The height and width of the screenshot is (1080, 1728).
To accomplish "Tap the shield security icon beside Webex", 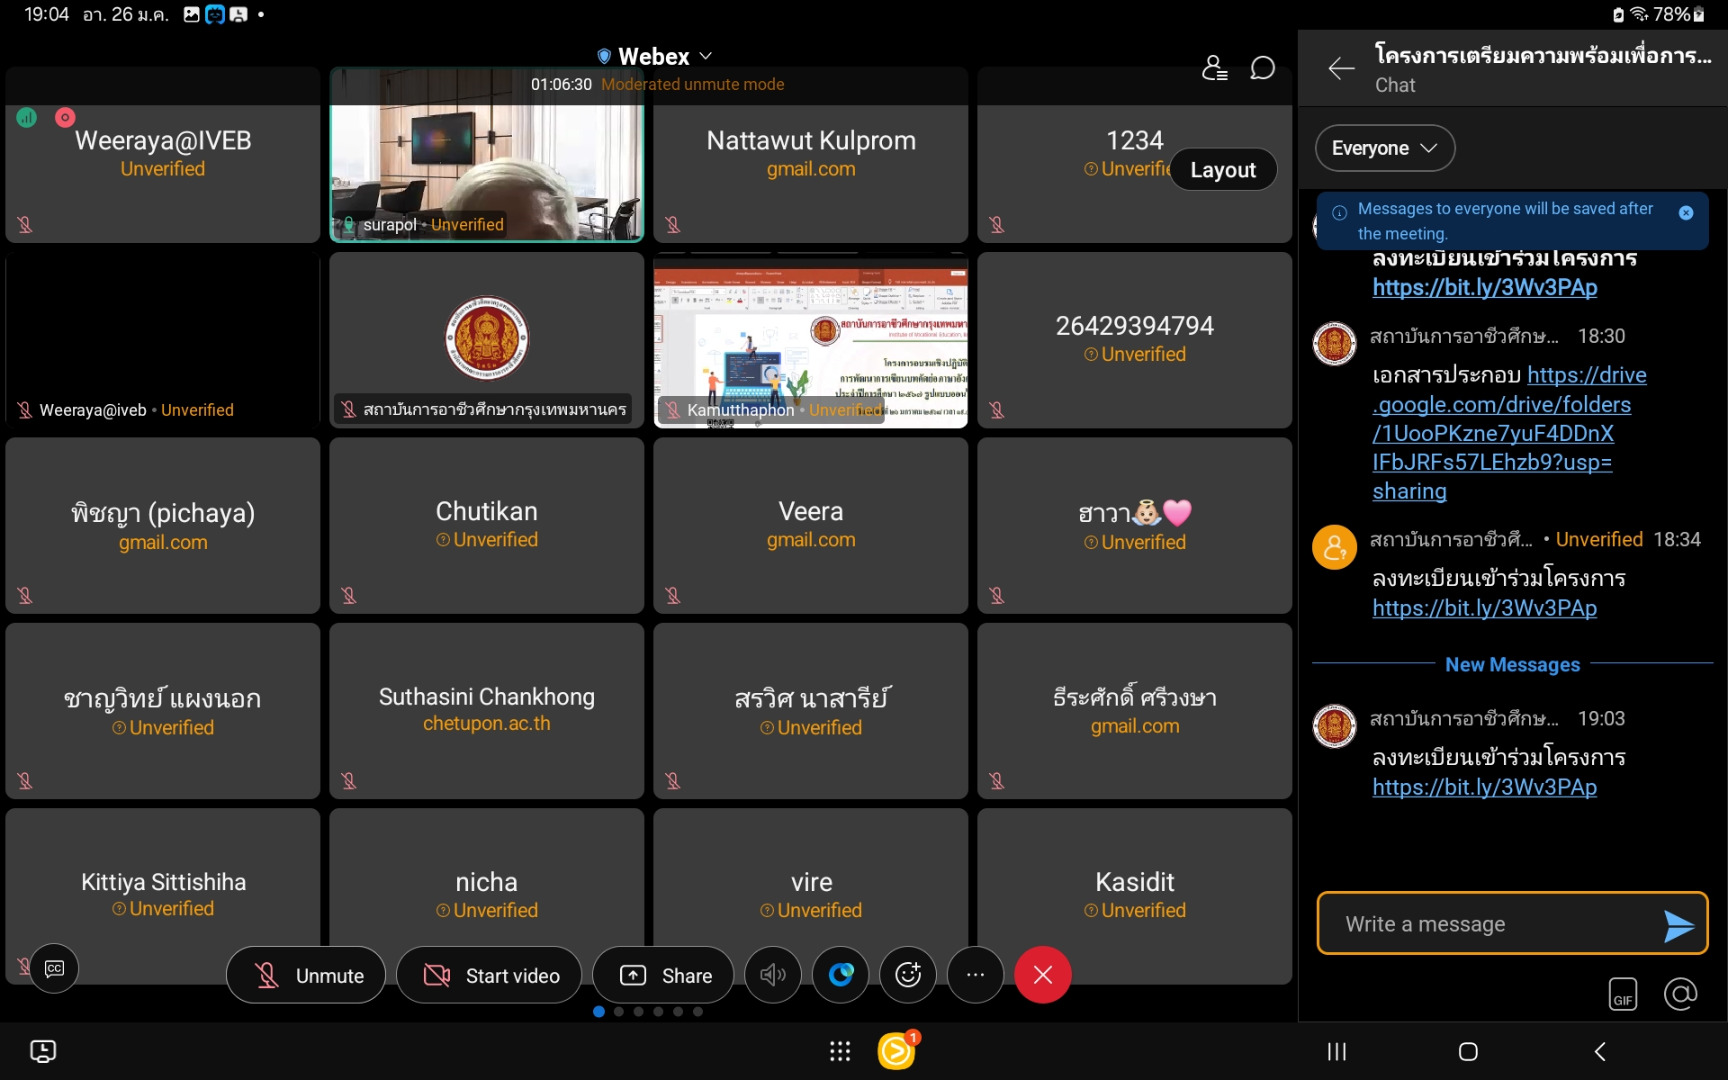I will pyautogui.click(x=604, y=56).
